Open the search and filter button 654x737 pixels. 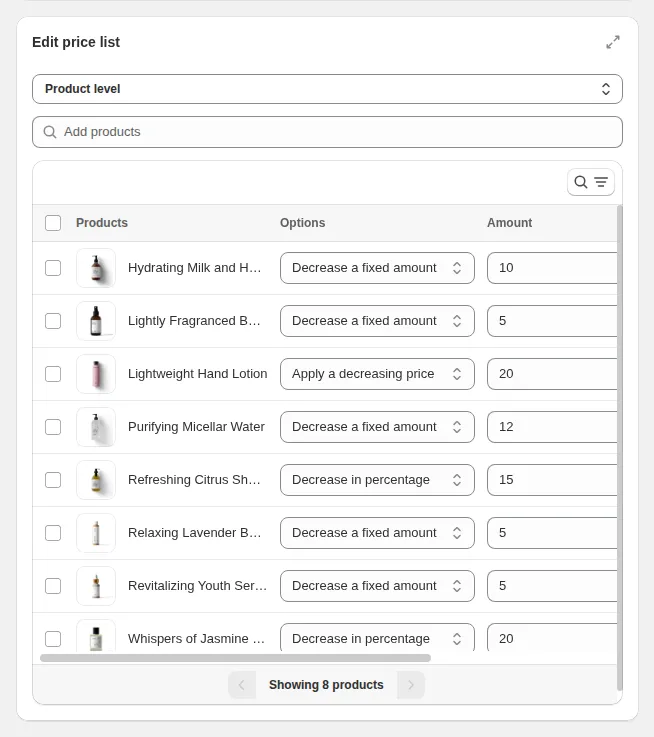point(591,182)
